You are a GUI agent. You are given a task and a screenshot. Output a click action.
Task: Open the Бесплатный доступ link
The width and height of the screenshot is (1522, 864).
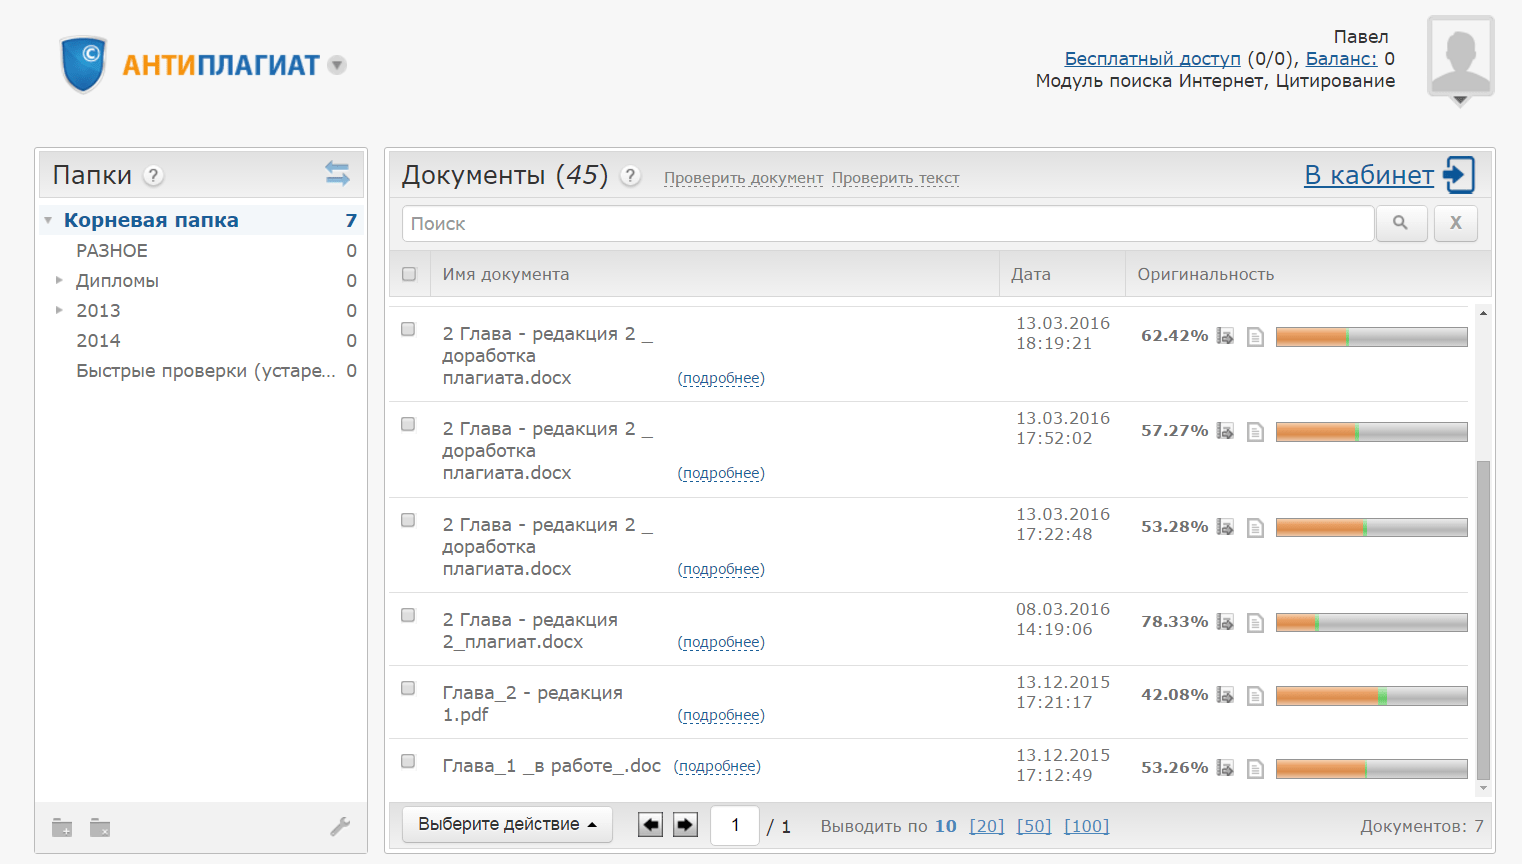coord(1152,59)
